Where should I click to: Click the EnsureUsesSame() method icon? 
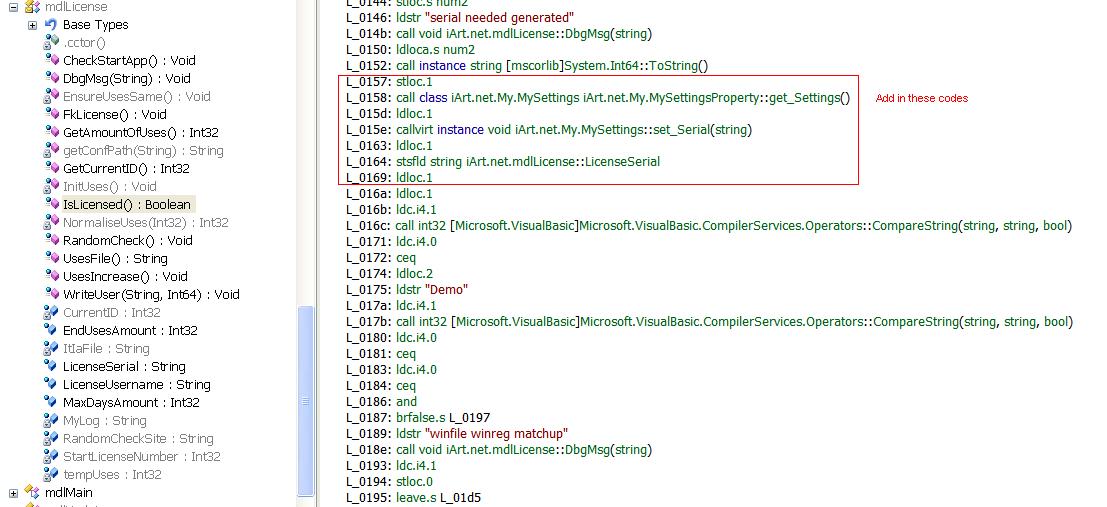click(x=51, y=96)
